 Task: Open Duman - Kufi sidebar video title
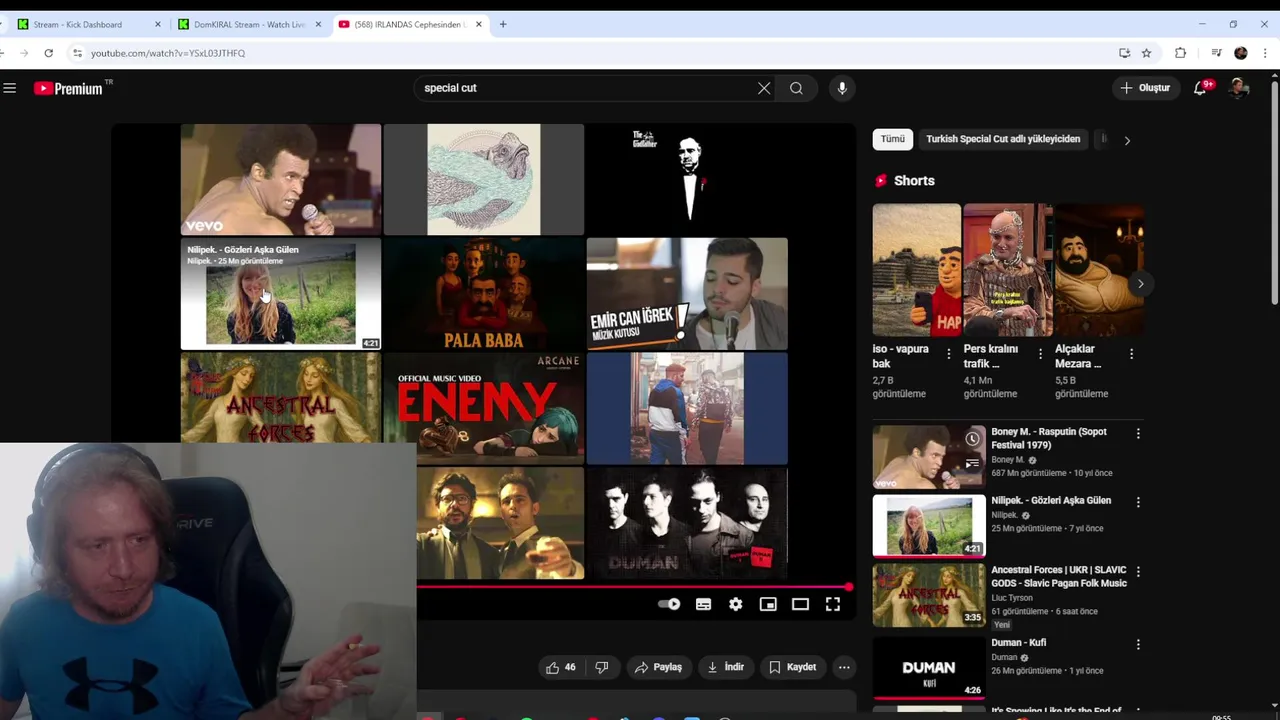coord(1018,643)
